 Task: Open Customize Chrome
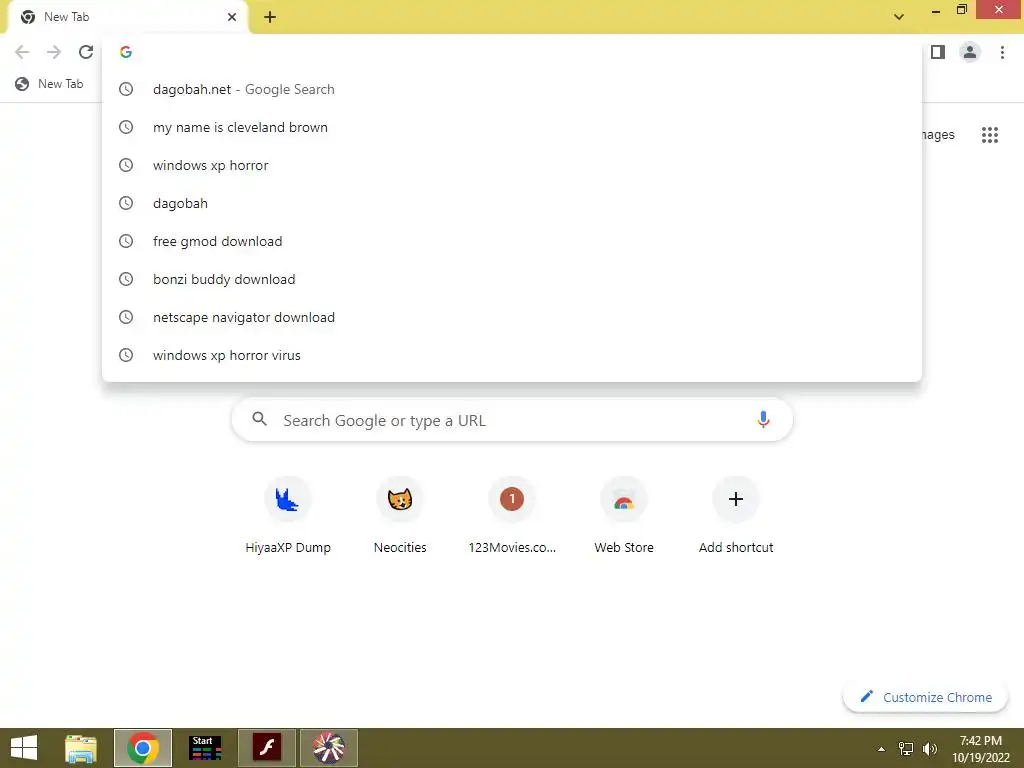click(x=925, y=697)
